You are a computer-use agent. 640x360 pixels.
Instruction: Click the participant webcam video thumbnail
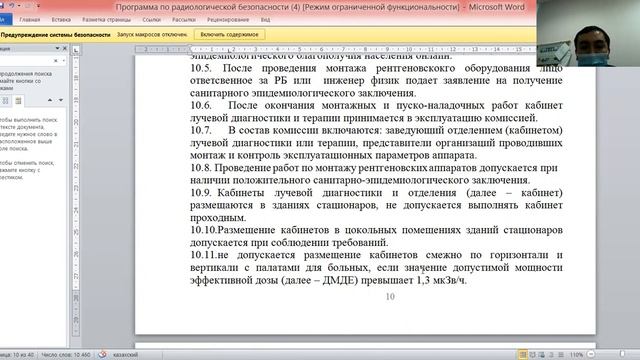coord(588,33)
